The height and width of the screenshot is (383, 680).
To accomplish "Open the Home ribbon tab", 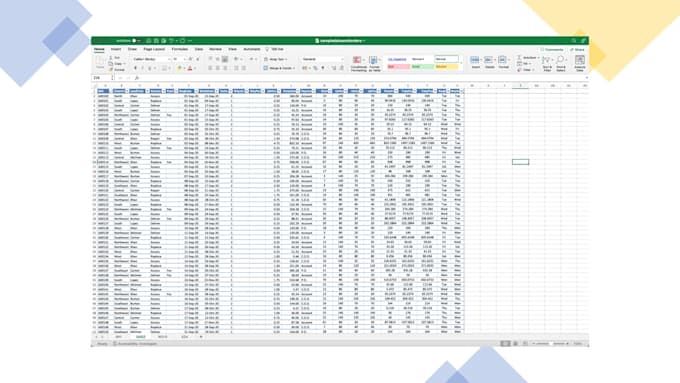I will tap(99, 49).
